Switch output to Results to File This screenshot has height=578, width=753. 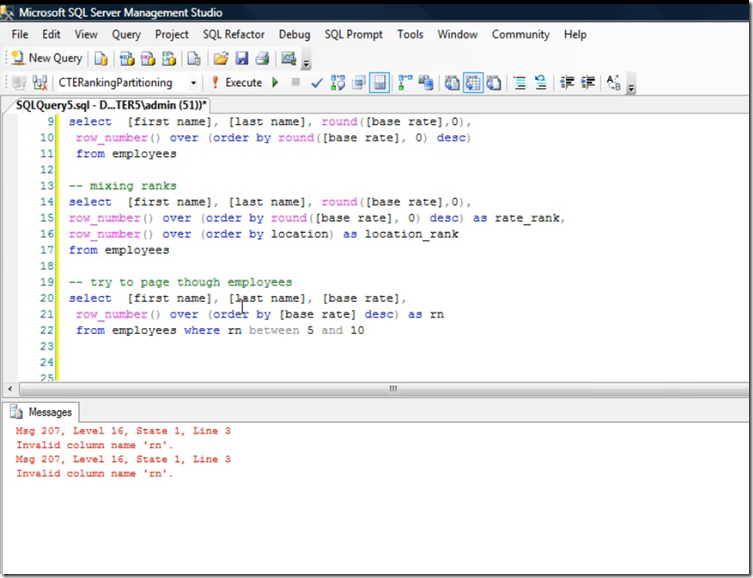coord(494,83)
